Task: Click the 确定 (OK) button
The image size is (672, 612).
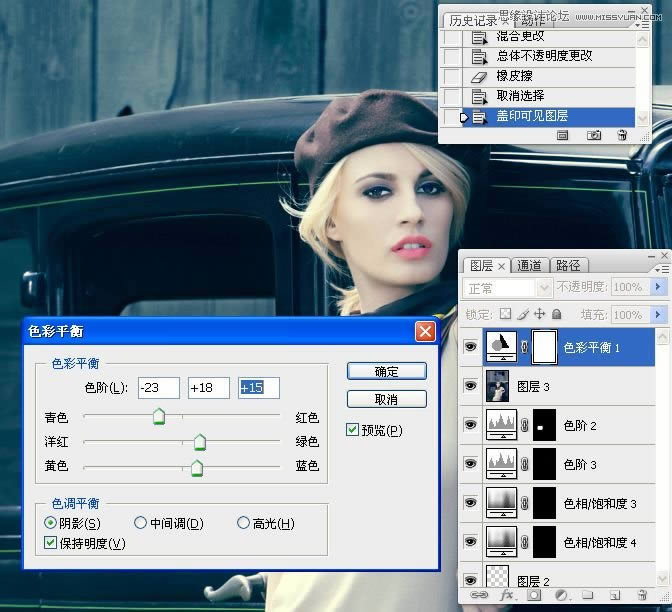Action: click(386, 371)
